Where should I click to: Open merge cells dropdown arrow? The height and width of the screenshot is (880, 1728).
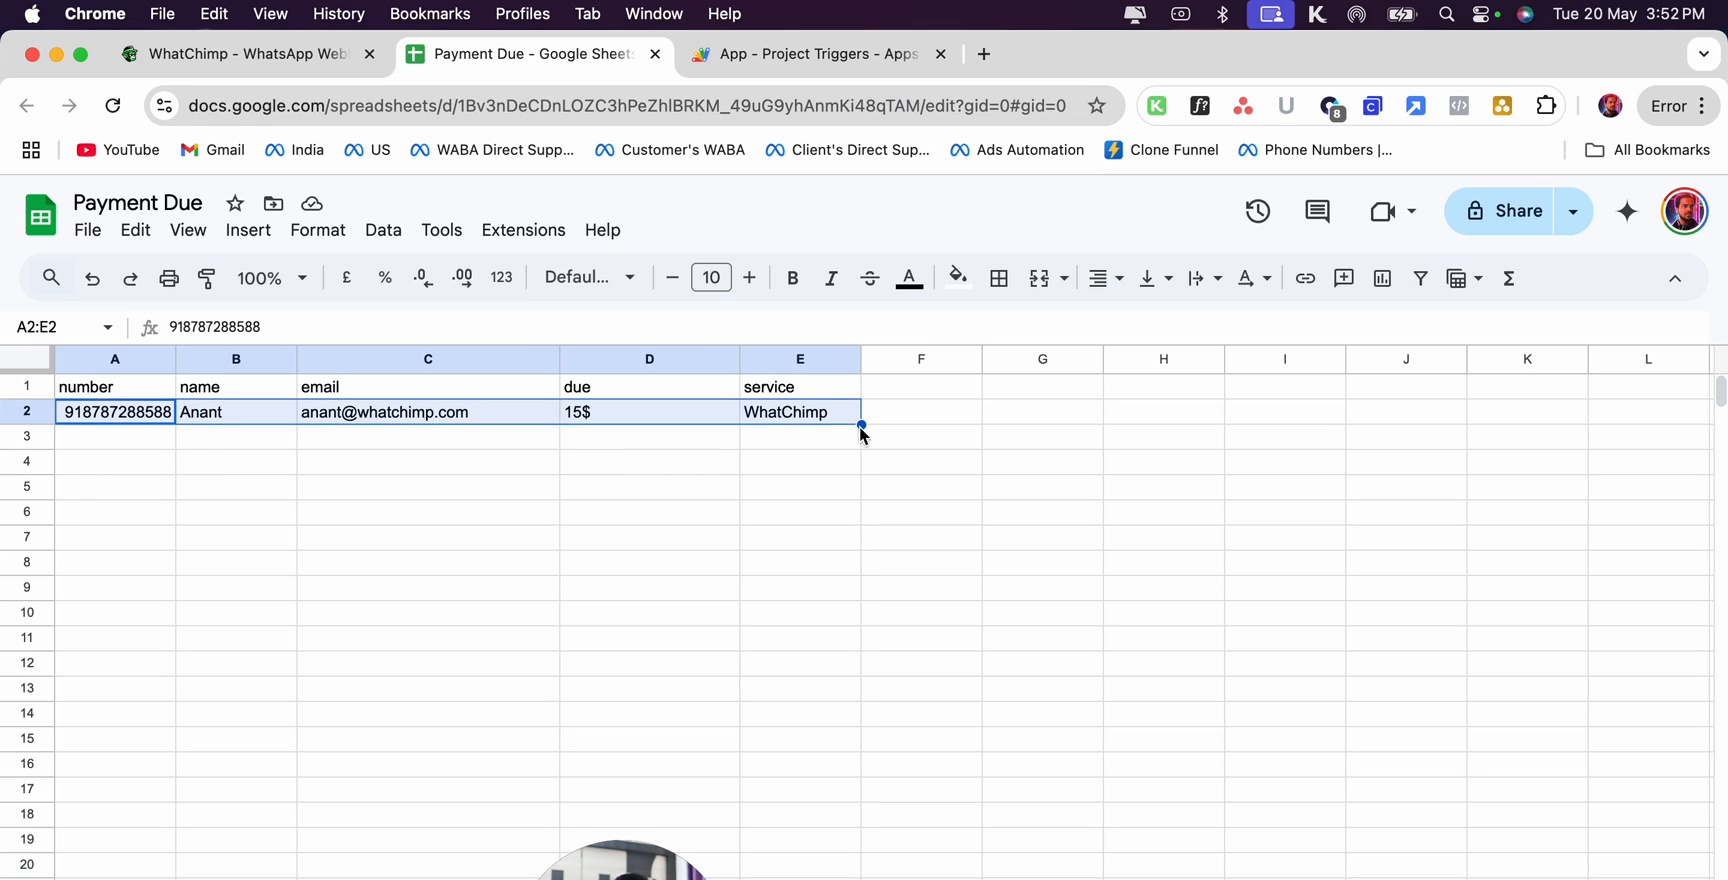point(1064,278)
